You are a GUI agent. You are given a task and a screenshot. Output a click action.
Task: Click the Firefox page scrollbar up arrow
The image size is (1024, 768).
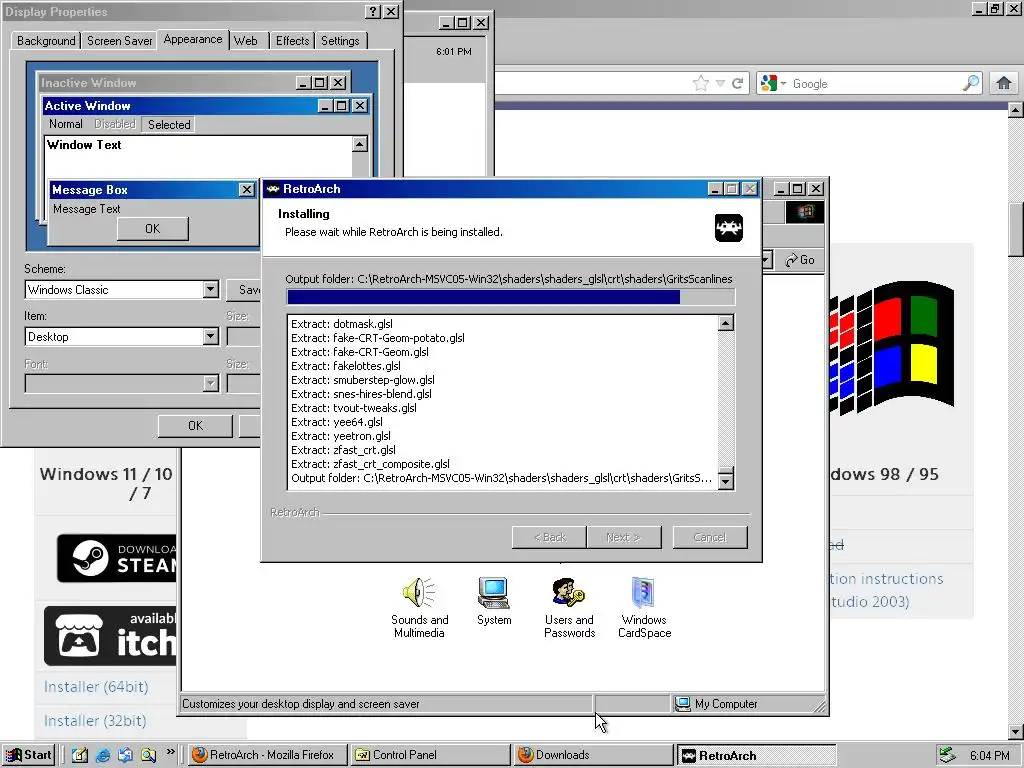click(x=1016, y=110)
